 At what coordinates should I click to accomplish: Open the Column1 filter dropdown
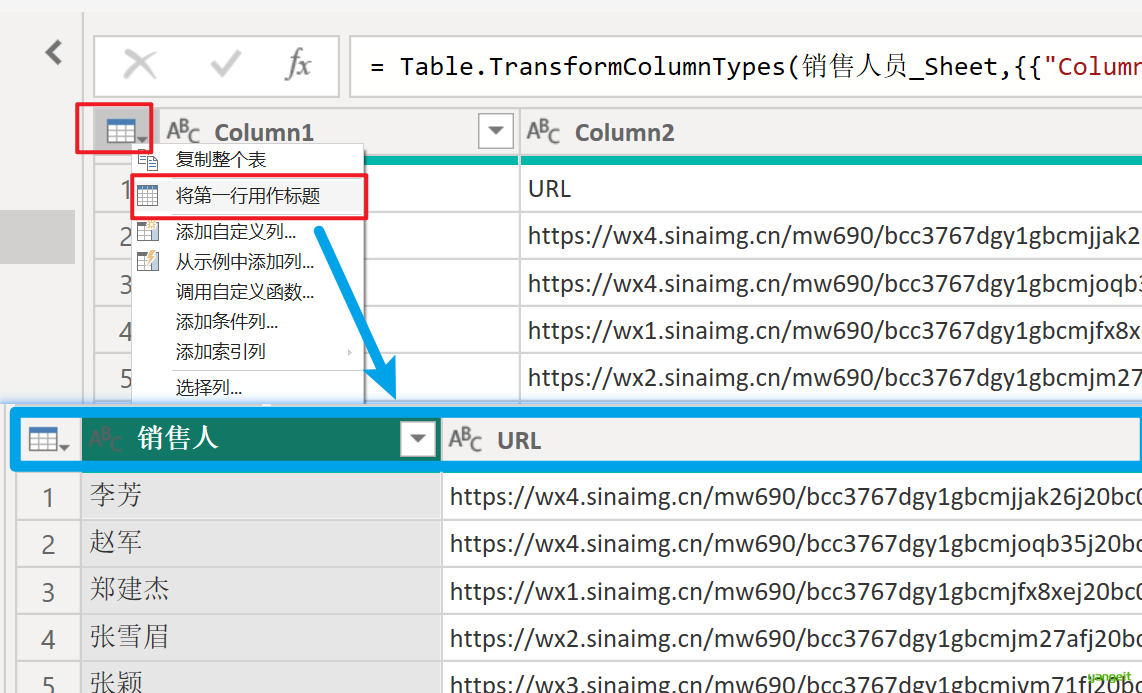[x=495, y=131]
